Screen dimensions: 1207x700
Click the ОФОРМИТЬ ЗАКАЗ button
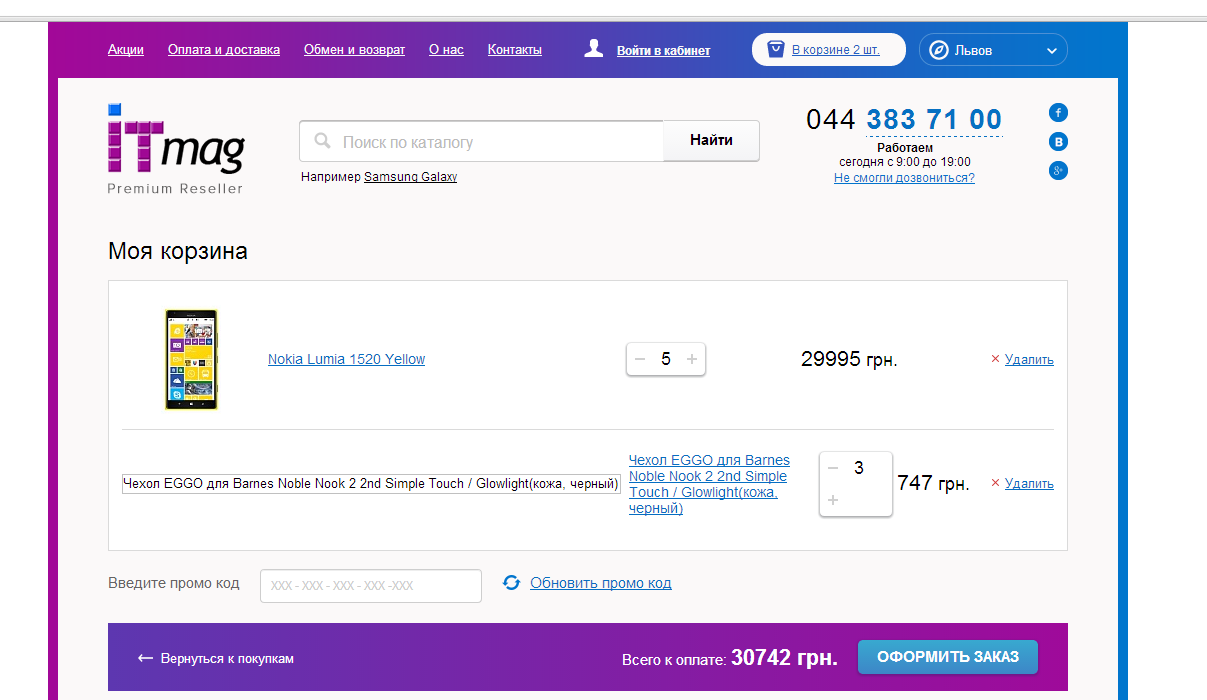(948, 657)
